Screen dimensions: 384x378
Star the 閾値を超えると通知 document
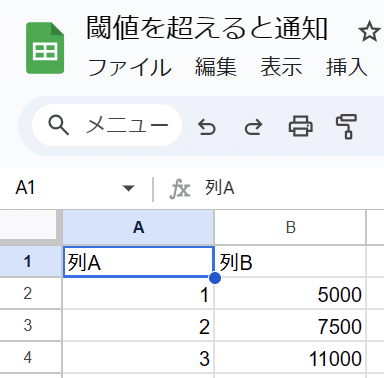369,31
